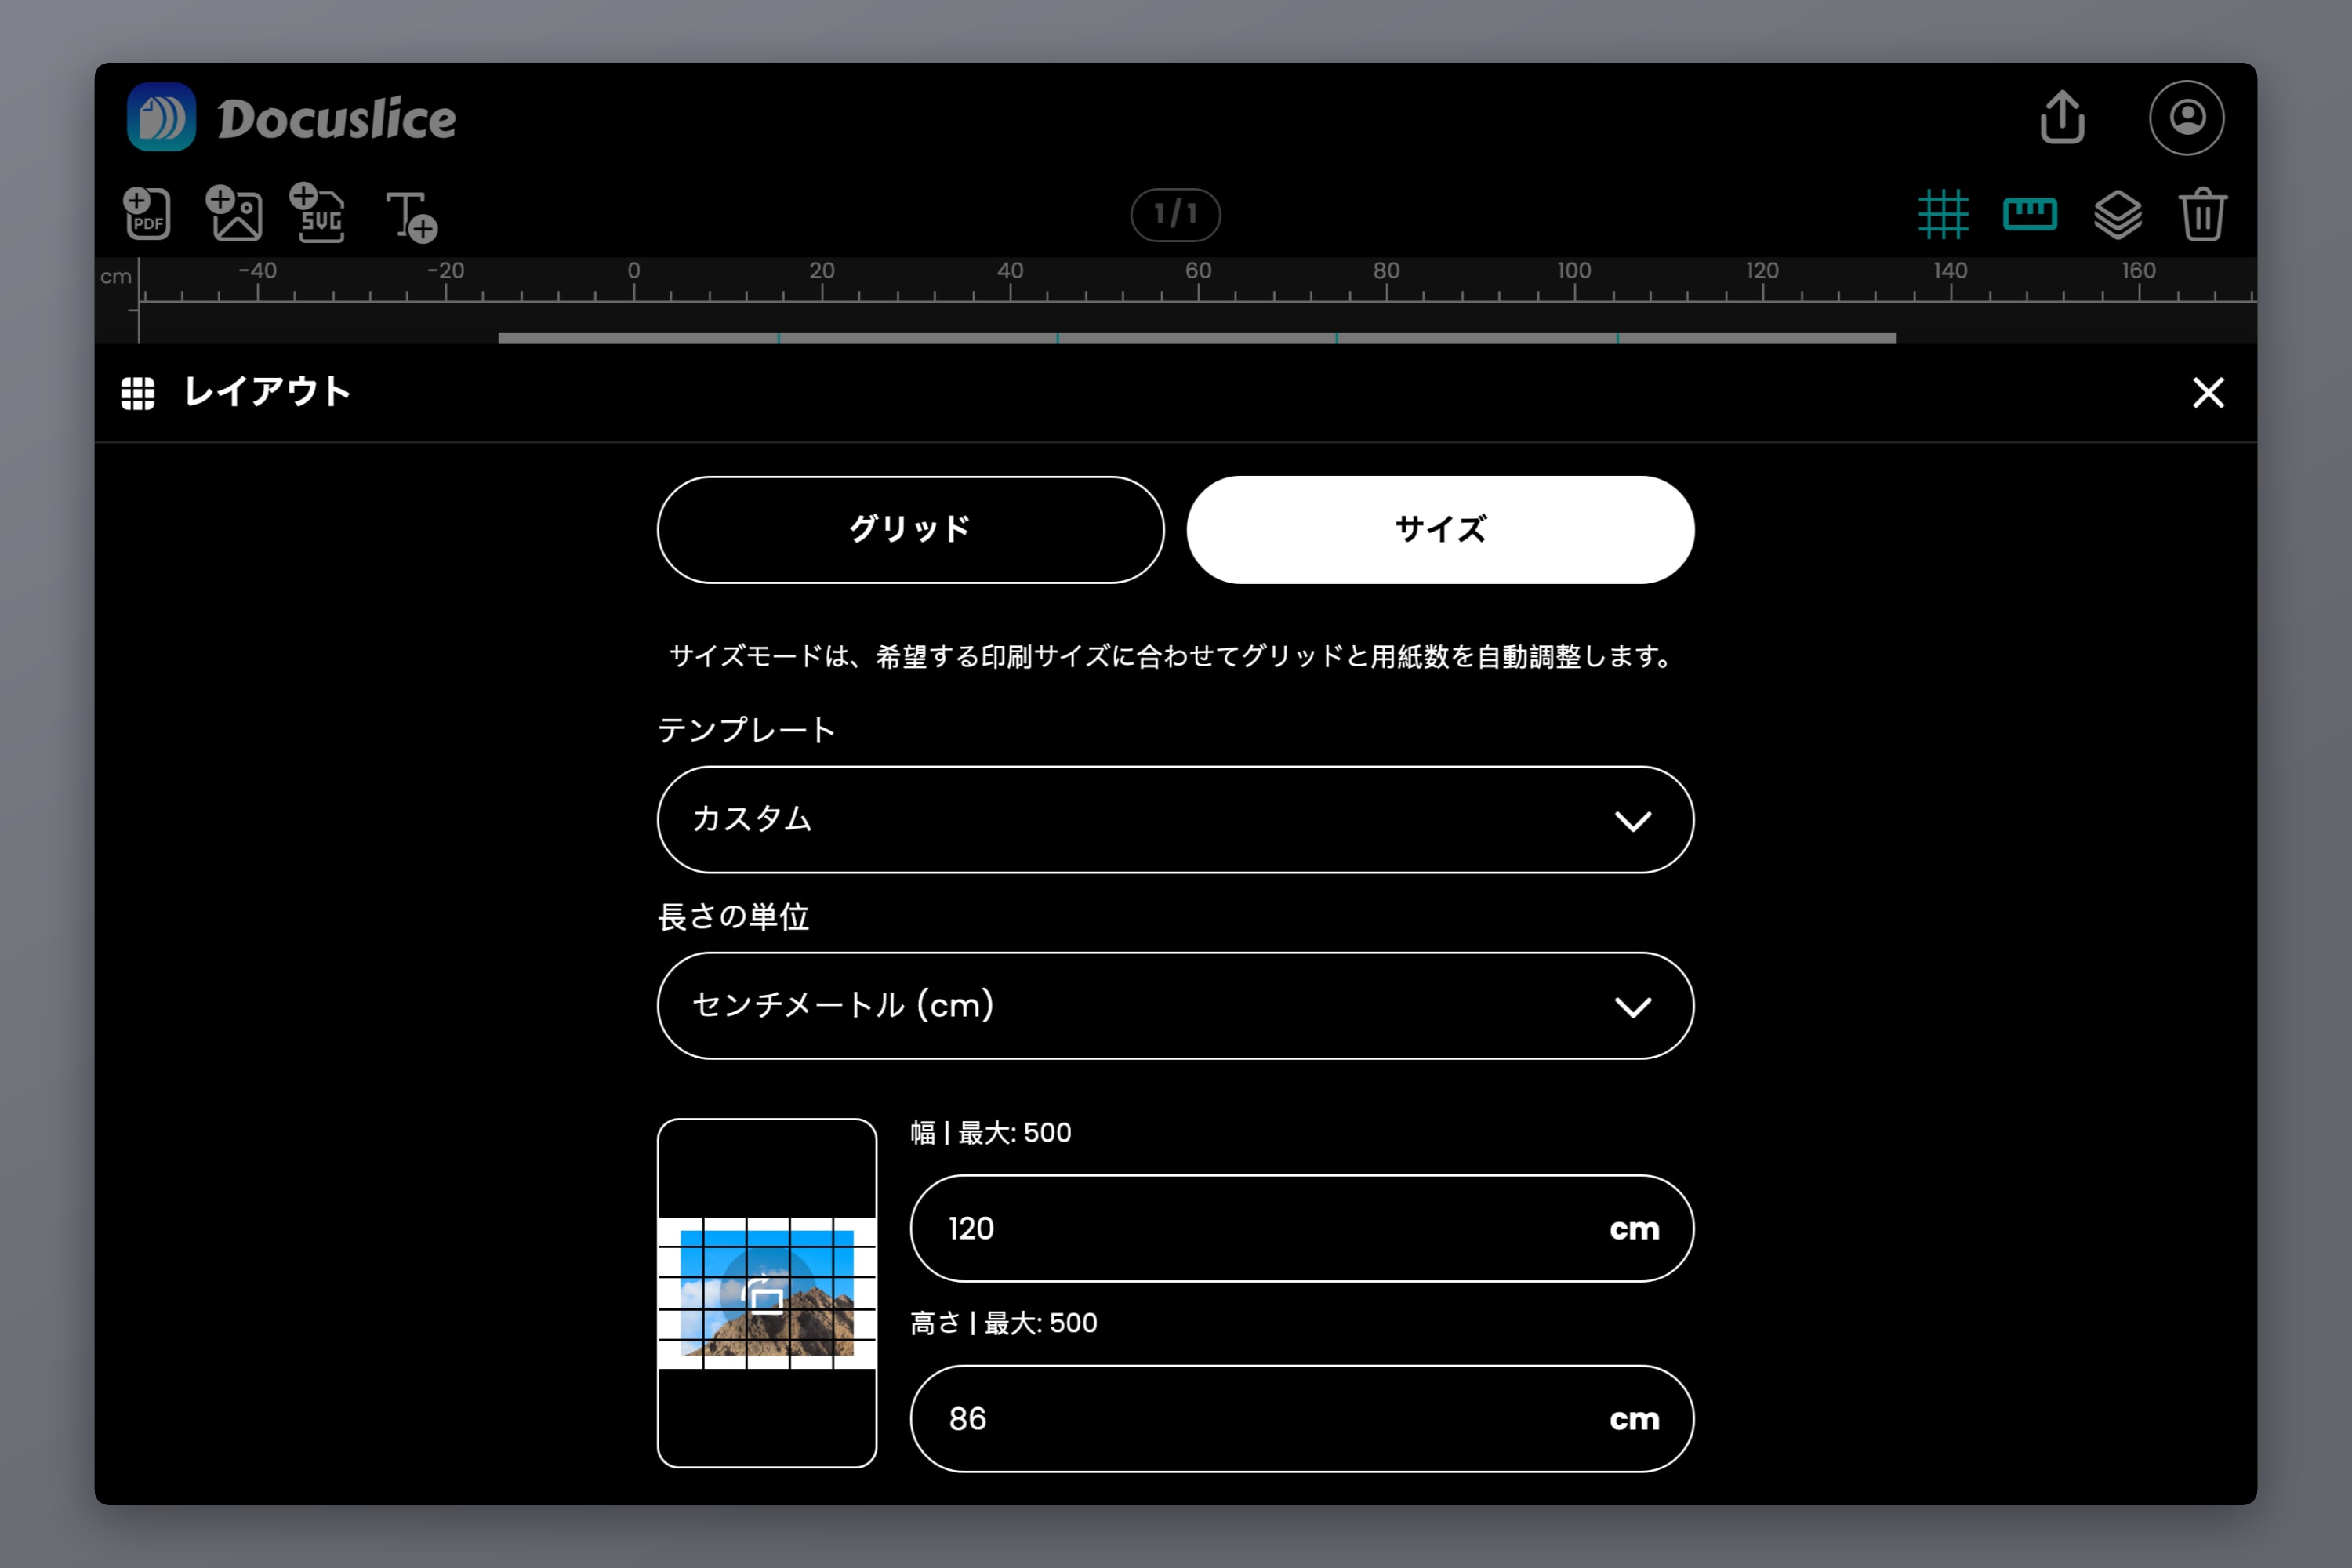Viewport: 2352px width, 1568px height.
Task: Click the 1/1 page indicator
Action: [1175, 214]
